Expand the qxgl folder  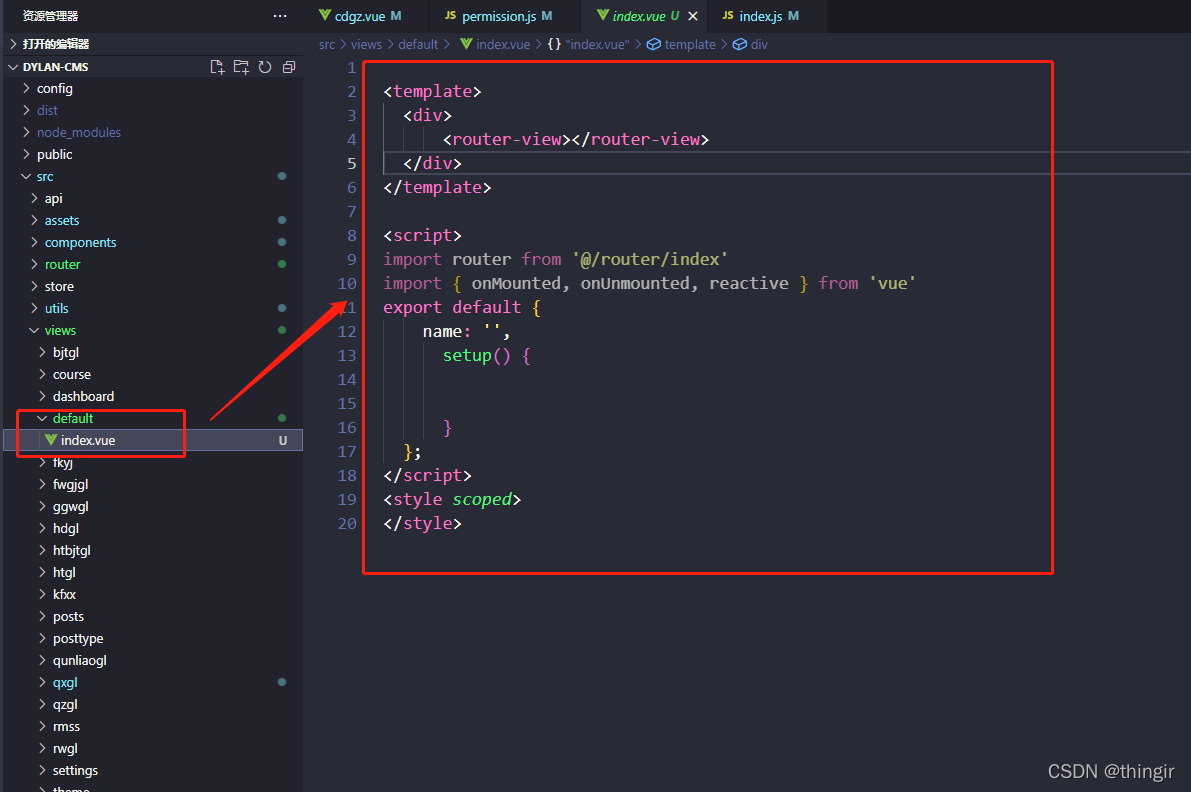click(x=153, y=683)
